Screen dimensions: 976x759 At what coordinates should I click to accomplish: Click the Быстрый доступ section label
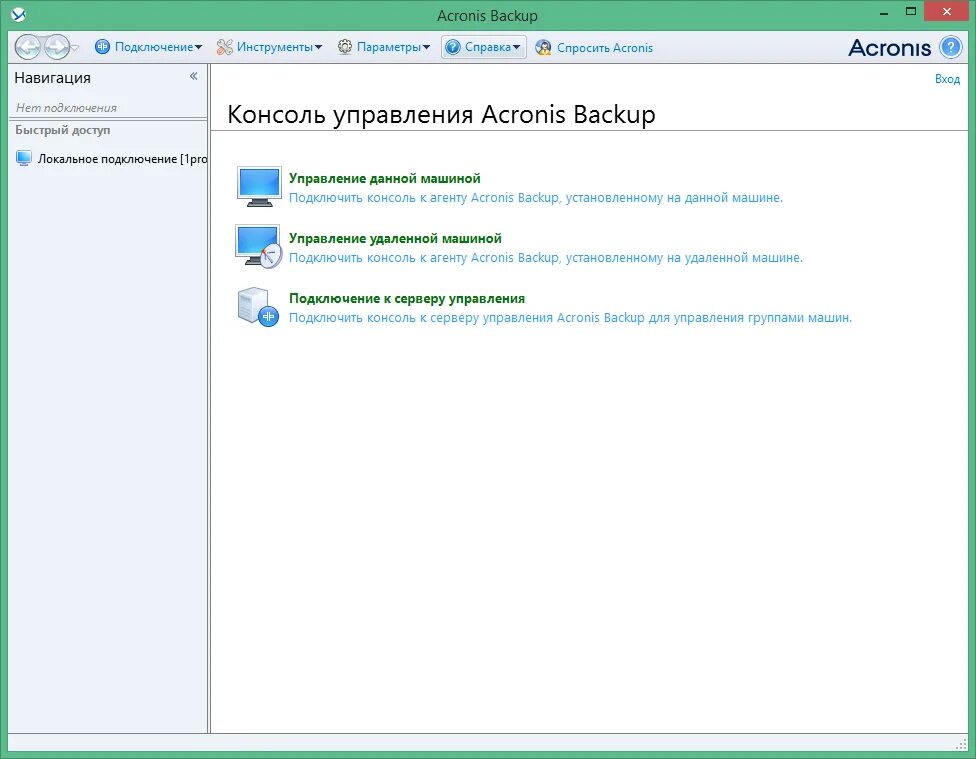point(62,130)
